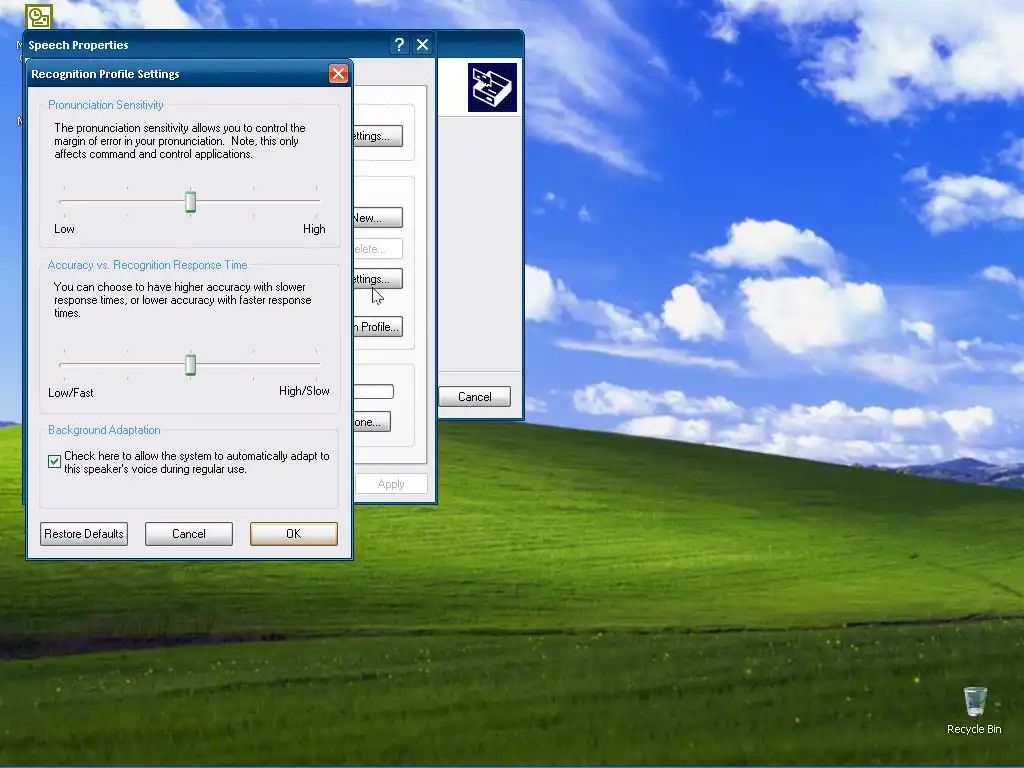
Task: Open the Recycle Bin desktop icon
Action: click(x=974, y=710)
